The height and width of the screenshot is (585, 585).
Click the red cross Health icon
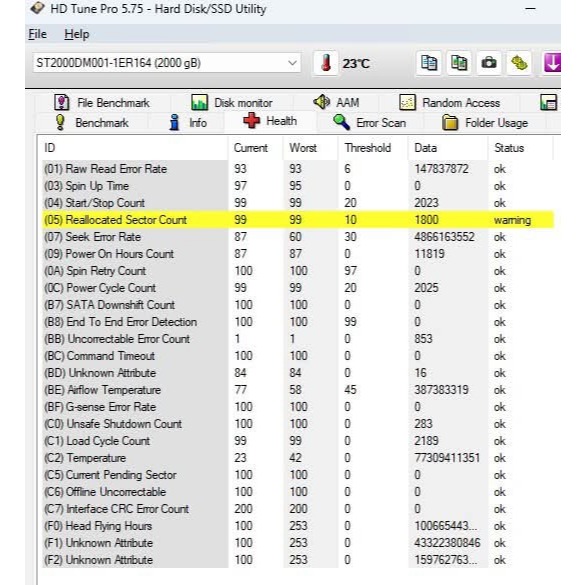(x=251, y=121)
